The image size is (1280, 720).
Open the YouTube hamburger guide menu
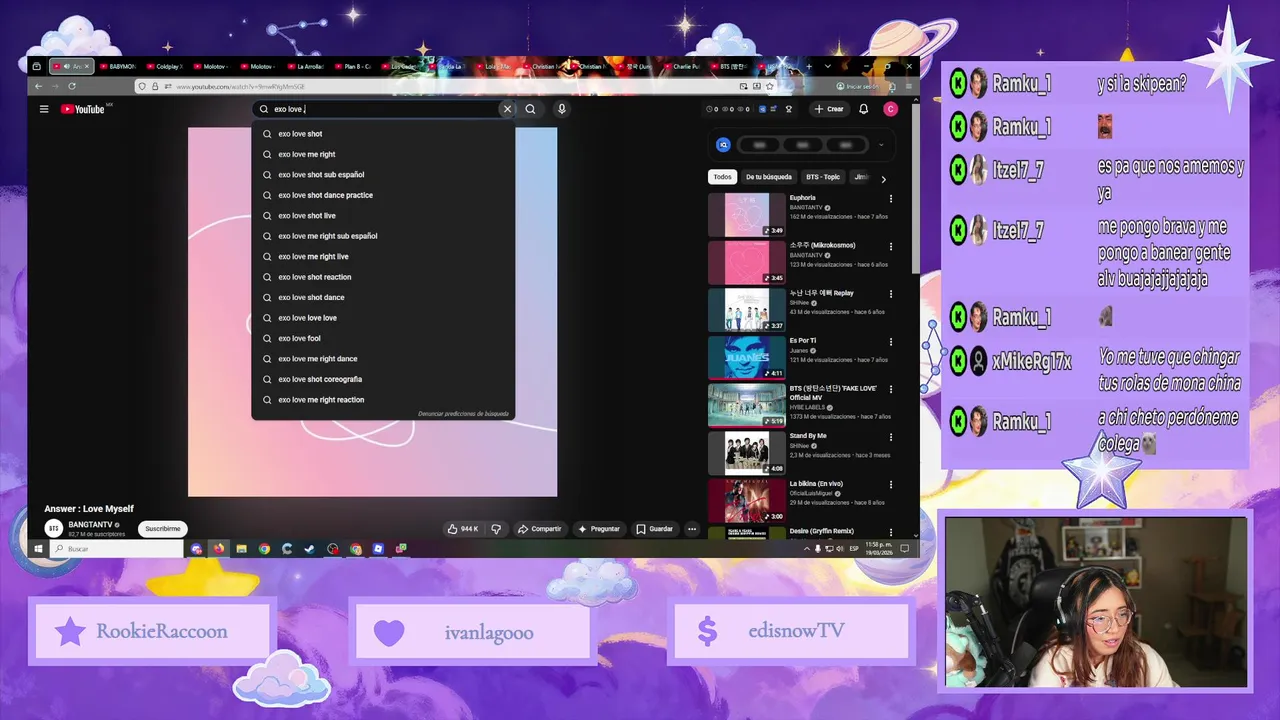pos(44,109)
